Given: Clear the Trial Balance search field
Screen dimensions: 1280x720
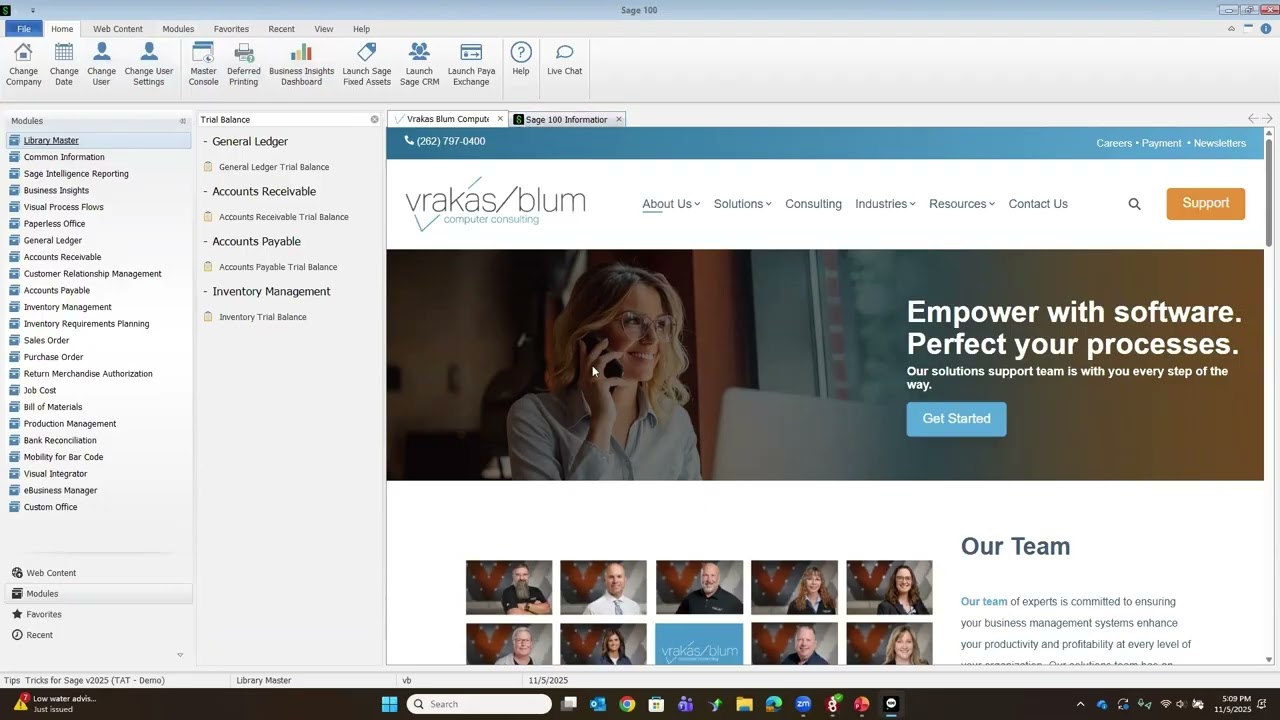Looking at the screenshot, I should point(375,119).
